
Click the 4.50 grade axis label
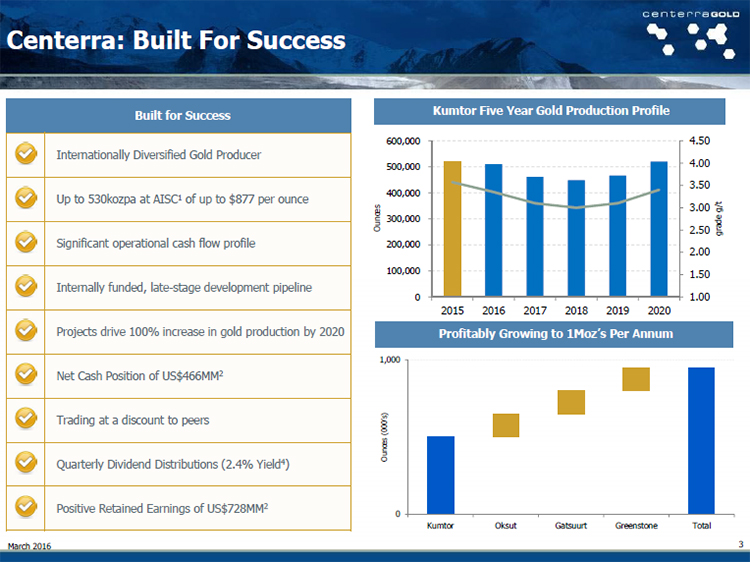point(699,141)
